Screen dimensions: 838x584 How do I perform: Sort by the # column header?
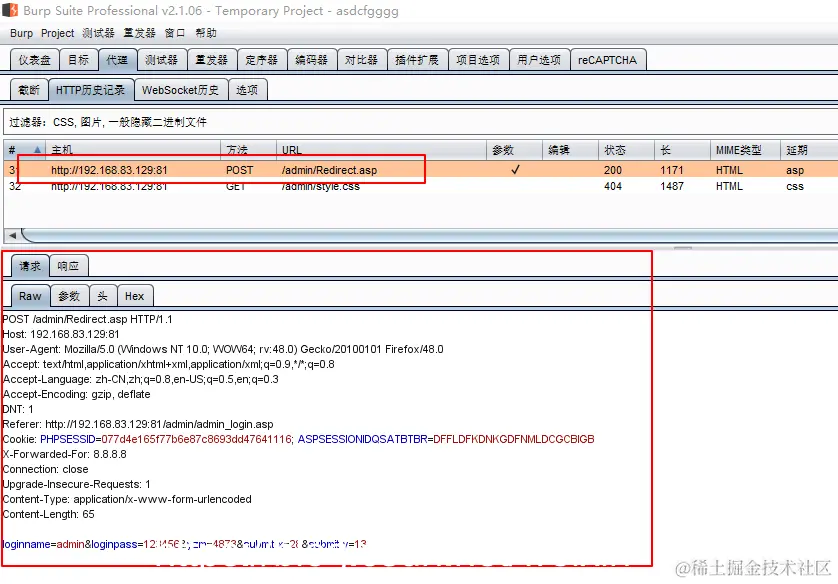[x=25, y=150]
